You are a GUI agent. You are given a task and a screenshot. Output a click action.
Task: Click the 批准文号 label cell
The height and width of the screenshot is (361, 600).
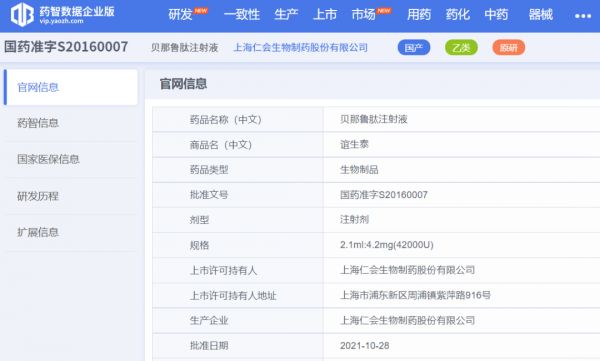(238, 195)
